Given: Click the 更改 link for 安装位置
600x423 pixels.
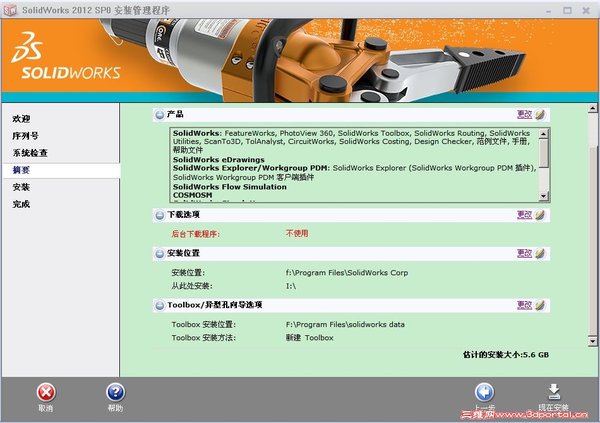Looking at the screenshot, I should tap(525, 253).
